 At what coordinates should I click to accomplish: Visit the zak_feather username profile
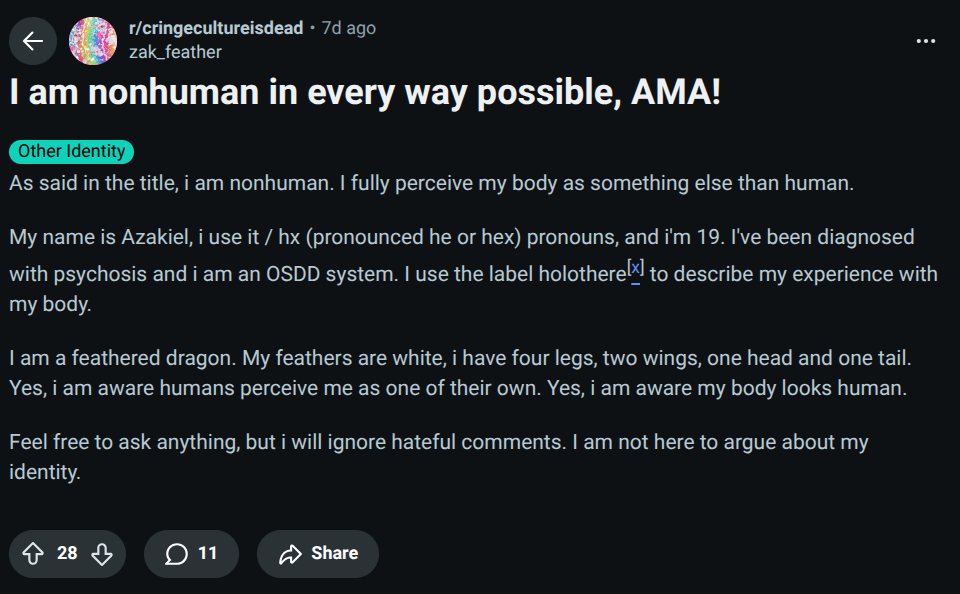pyautogui.click(x=175, y=51)
